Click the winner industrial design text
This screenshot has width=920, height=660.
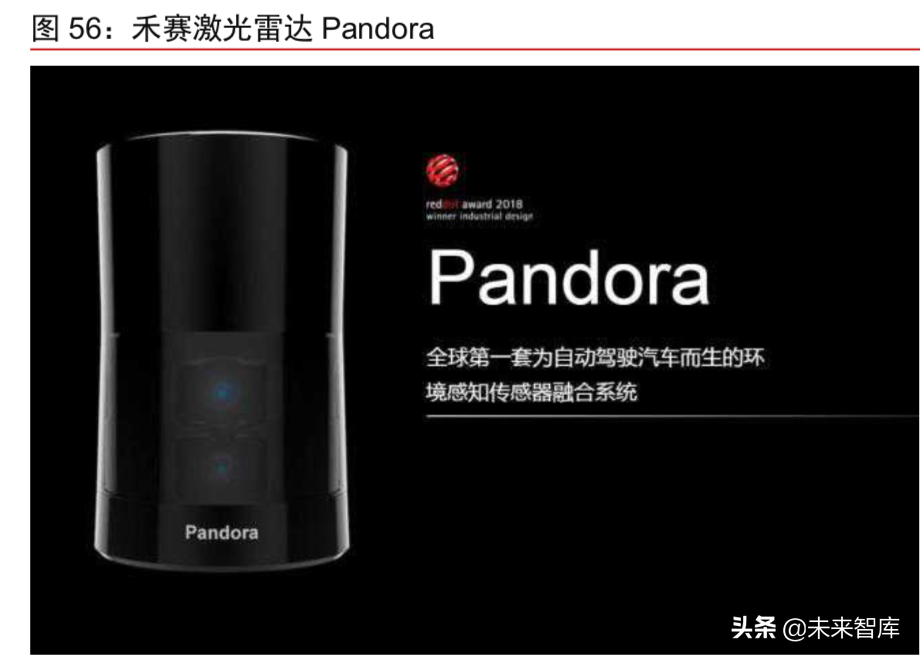coord(479,216)
